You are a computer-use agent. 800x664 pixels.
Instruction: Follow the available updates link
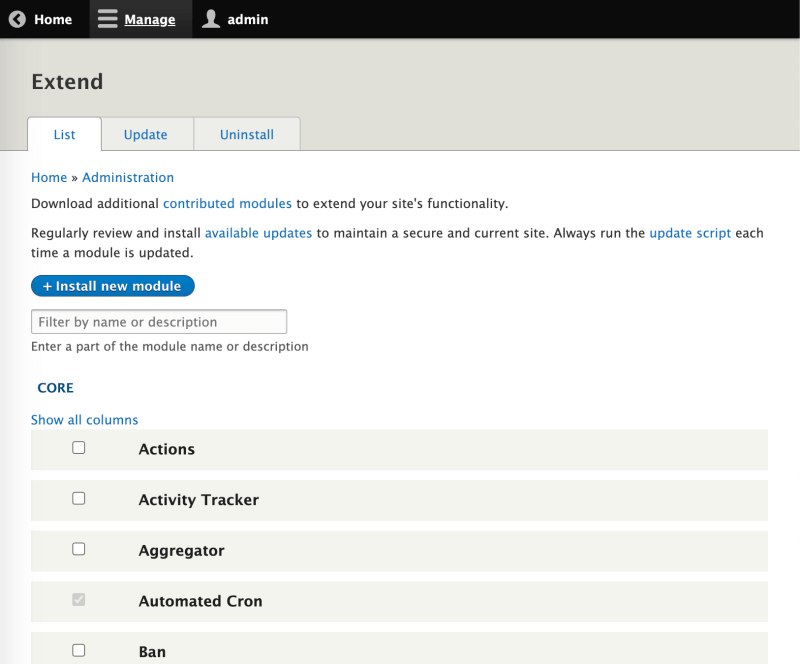point(260,233)
